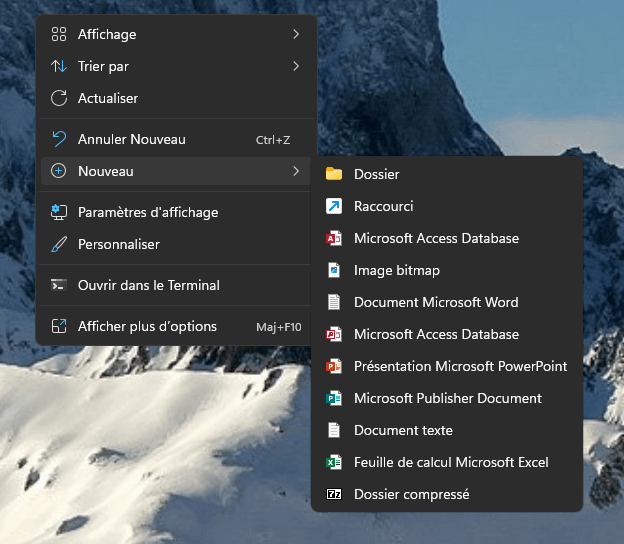The image size is (624, 544).
Task: Select Annuler Nouveau undo entry
Action: 176,140
